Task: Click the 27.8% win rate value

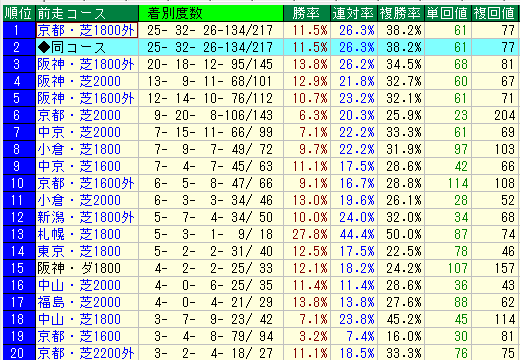Action: 310,234
